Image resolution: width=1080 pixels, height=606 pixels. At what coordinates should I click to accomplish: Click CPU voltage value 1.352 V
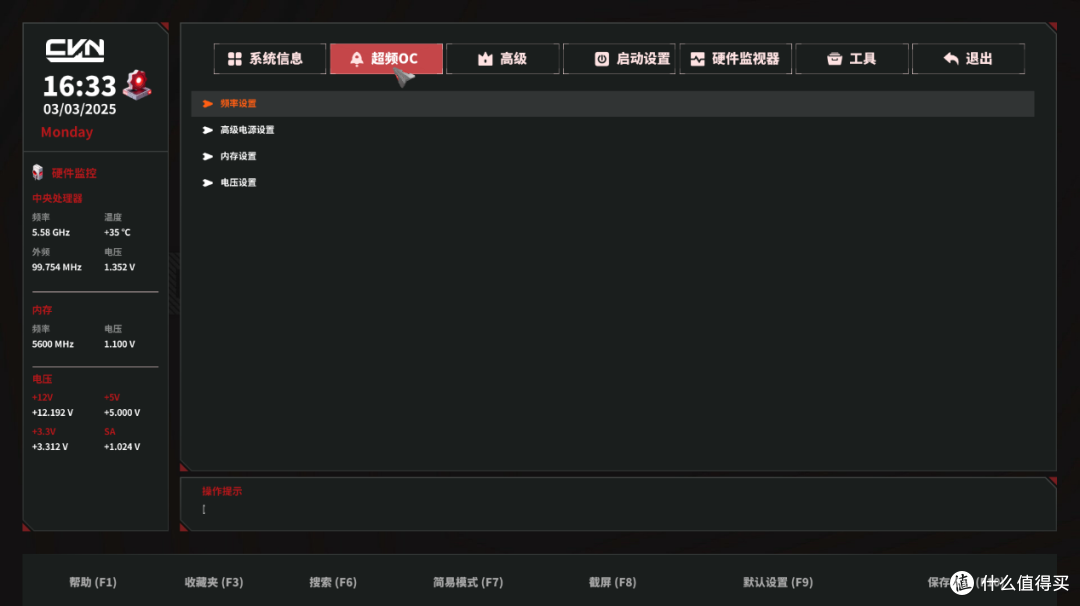(x=119, y=267)
